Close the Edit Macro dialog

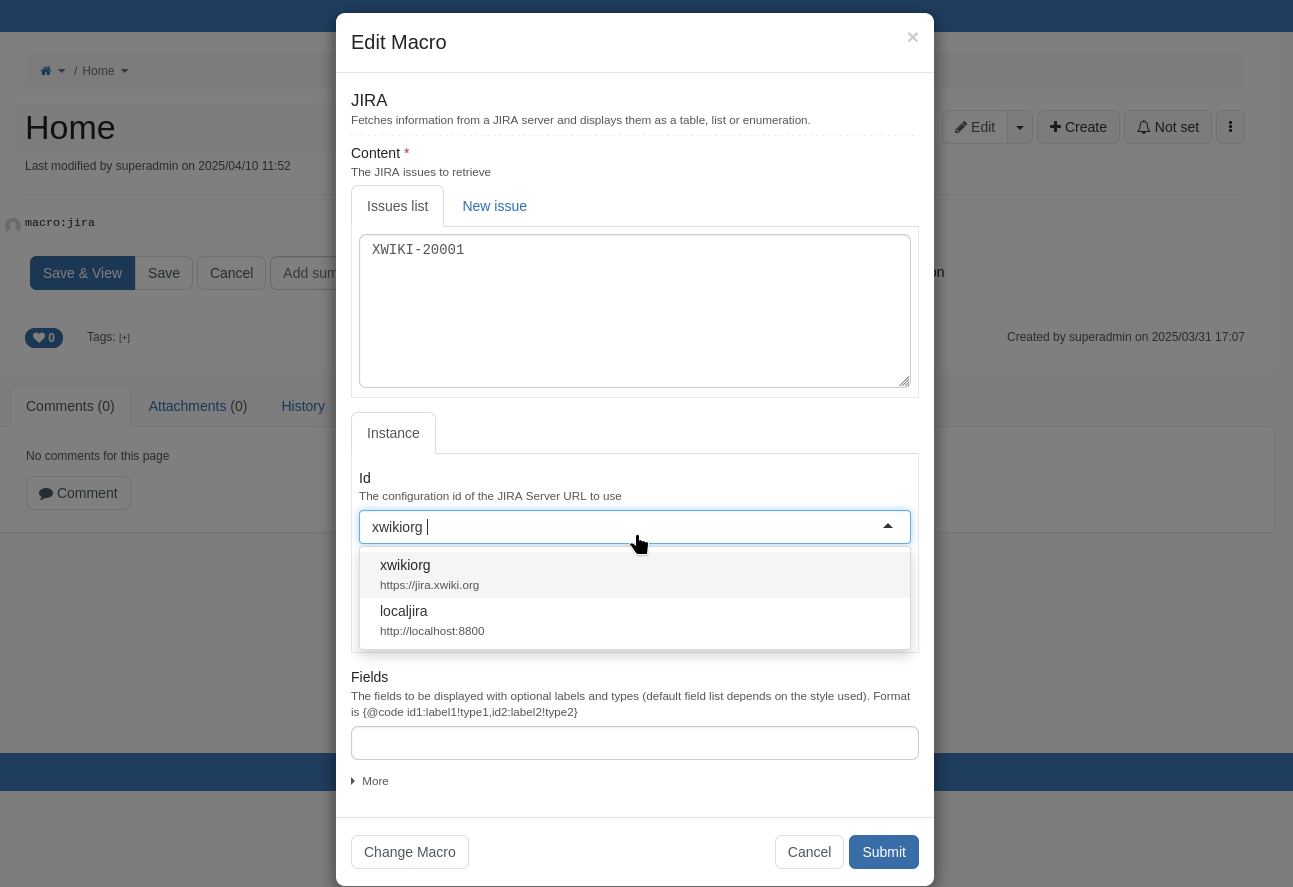912,37
